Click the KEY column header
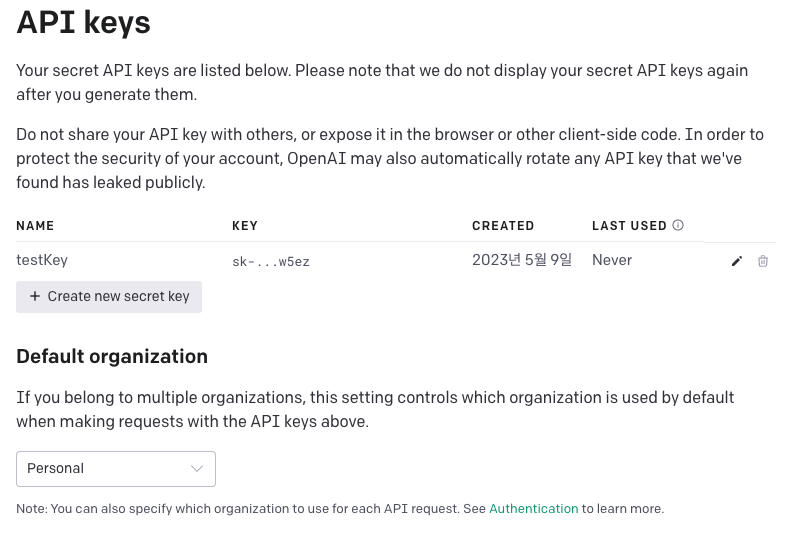The image size is (787, 540). click(245, 226)
